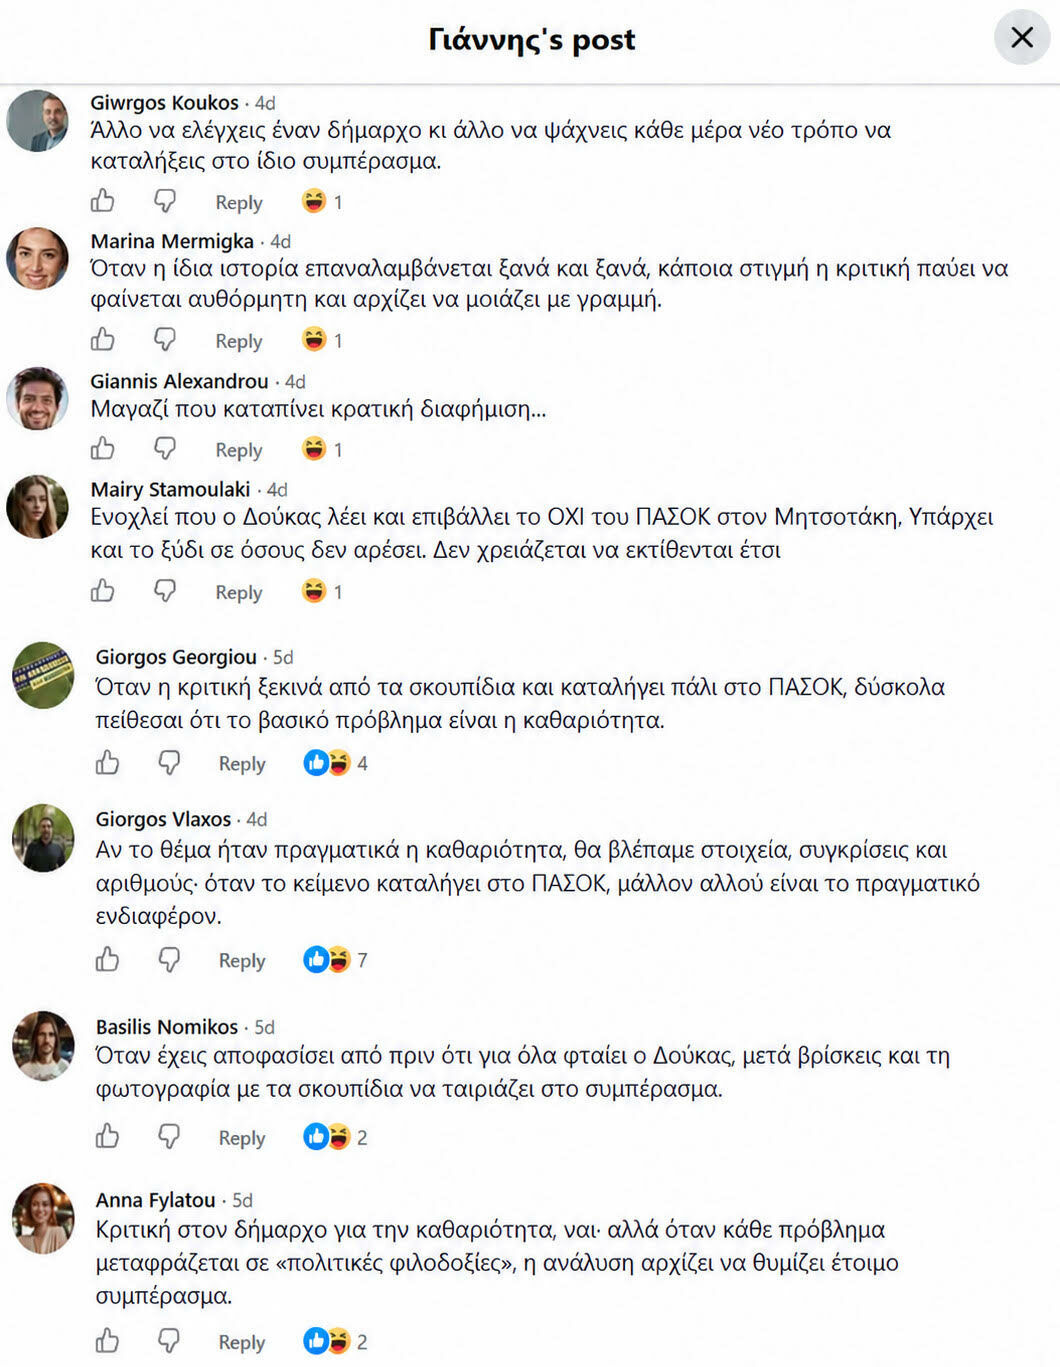1060x1367 pixels.
Task: Like Giwrgos Koukos's comment with thumbs up
Action: [103, 201]
